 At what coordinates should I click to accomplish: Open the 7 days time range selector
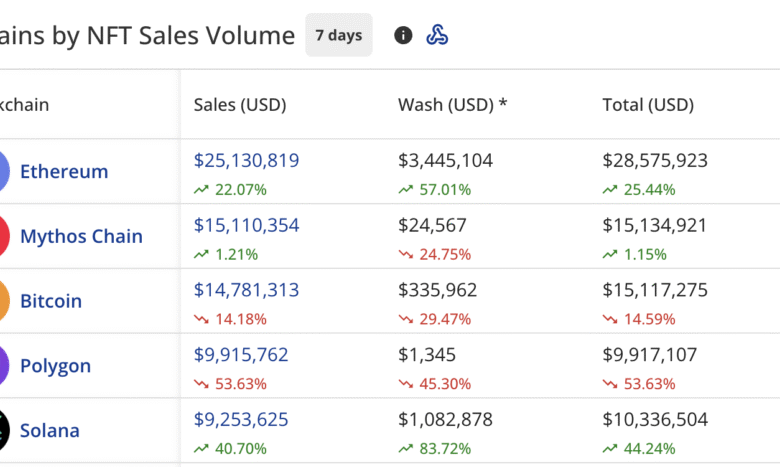coord(339,35)
